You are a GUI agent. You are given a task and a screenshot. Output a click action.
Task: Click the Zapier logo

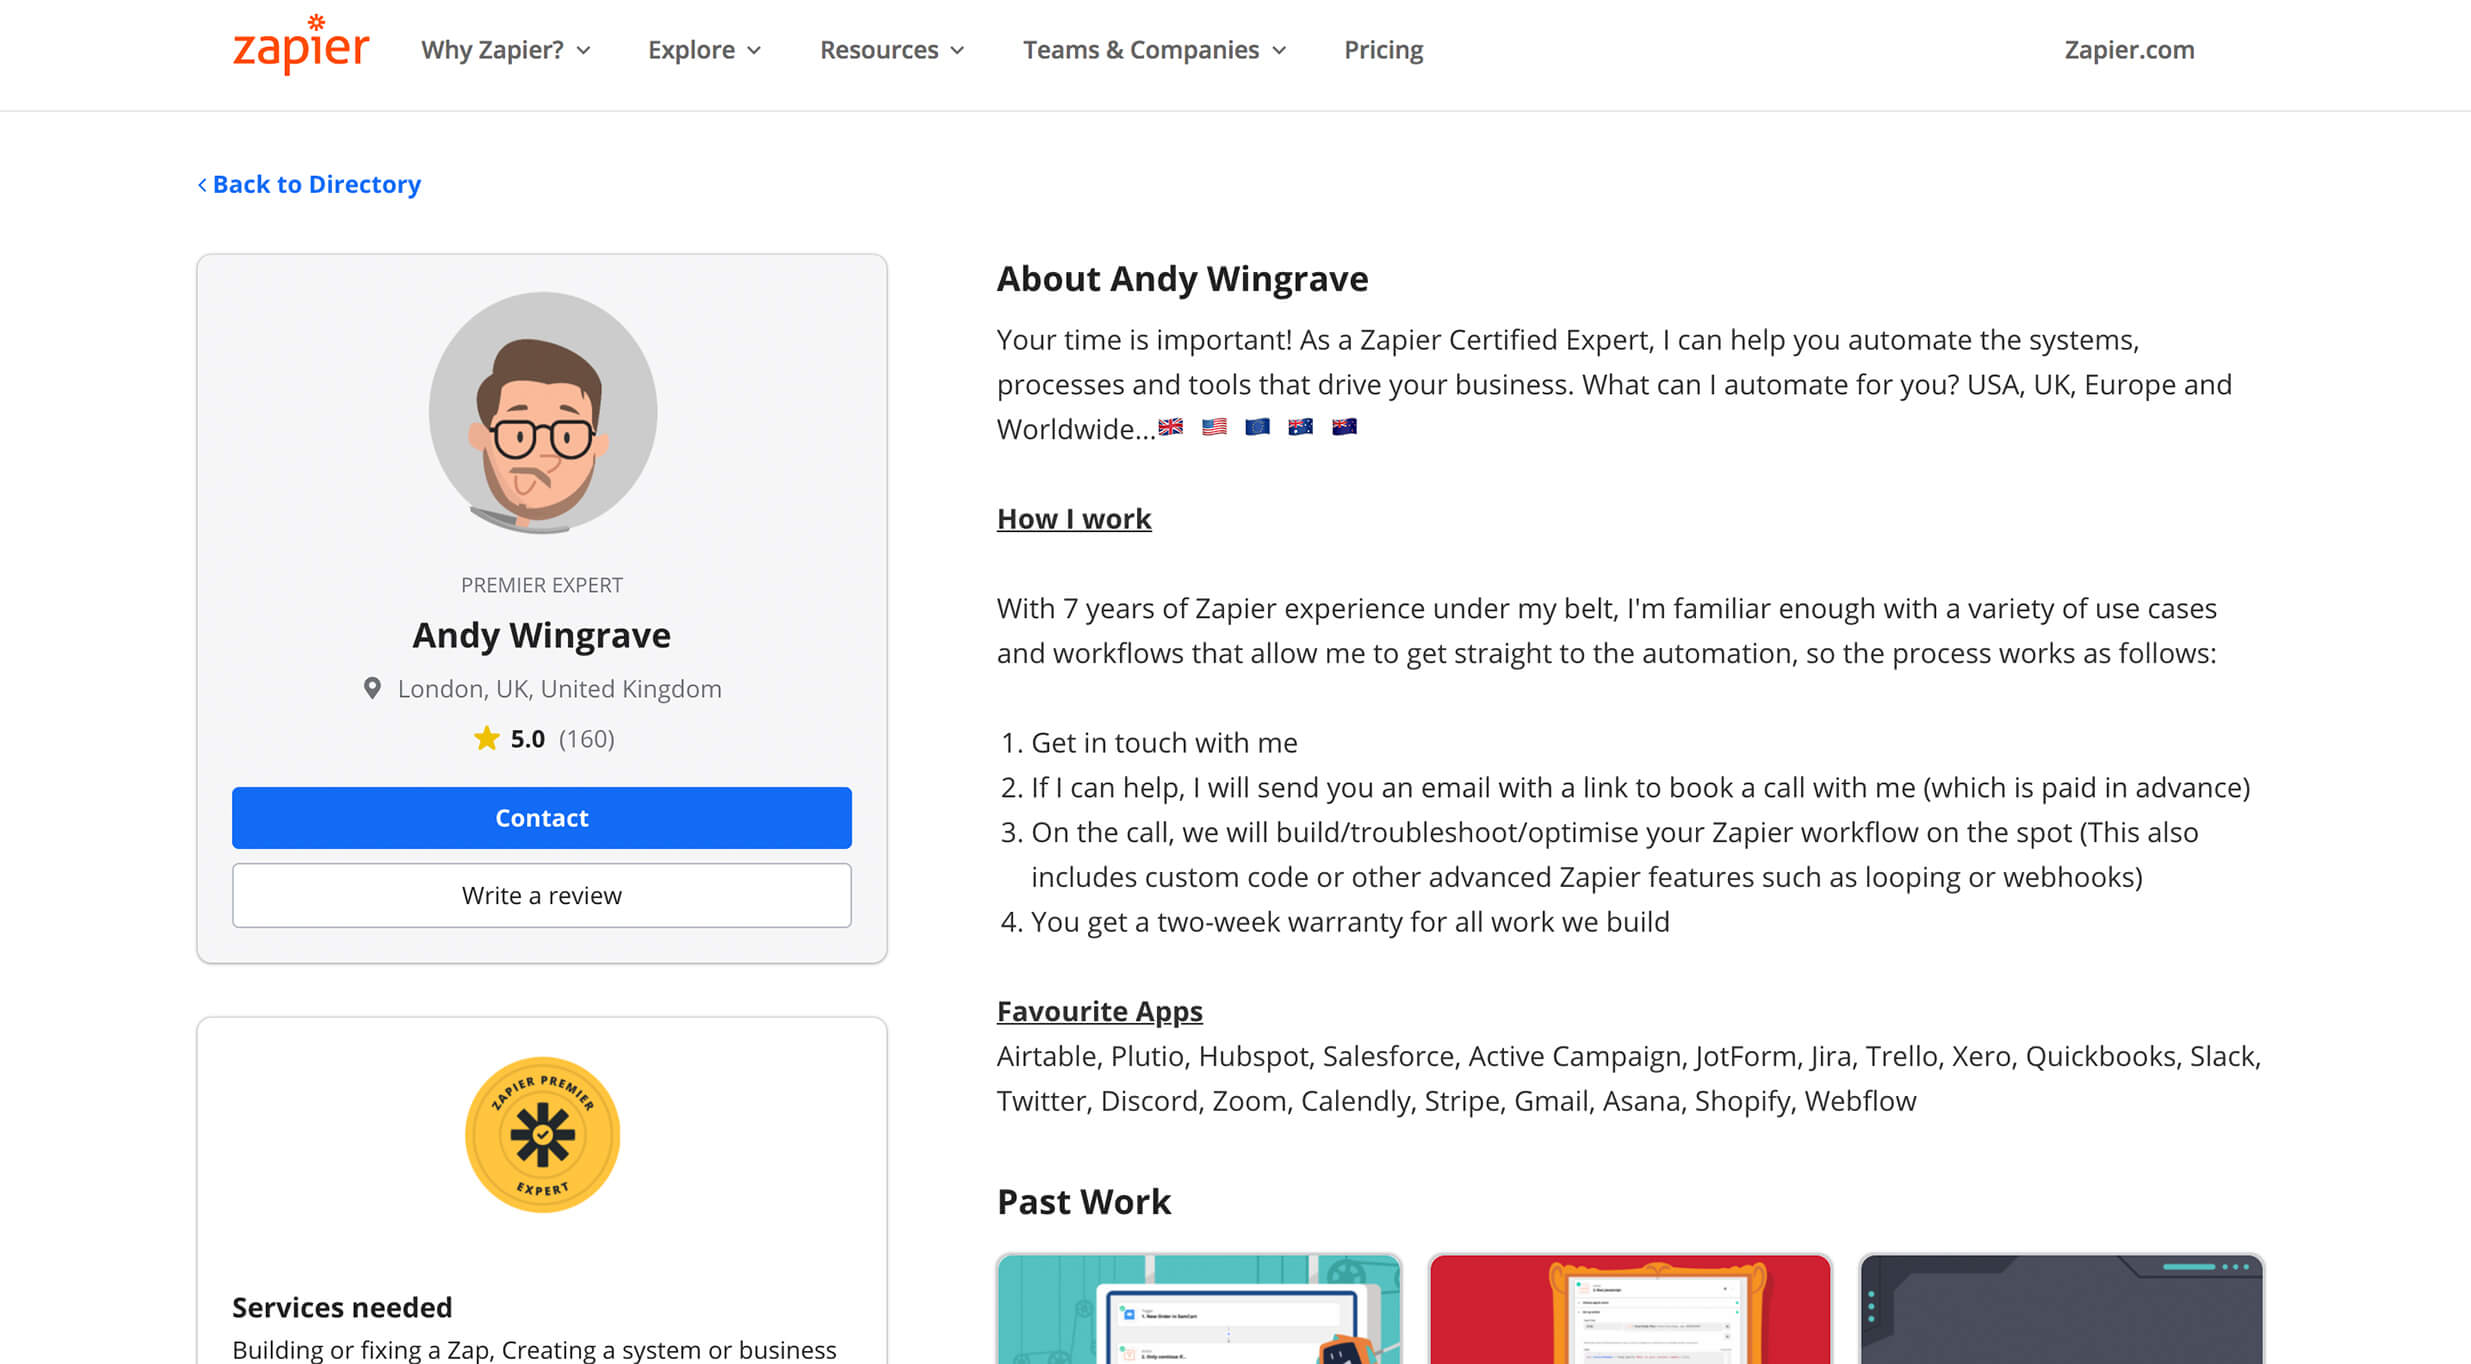[300, 46]
